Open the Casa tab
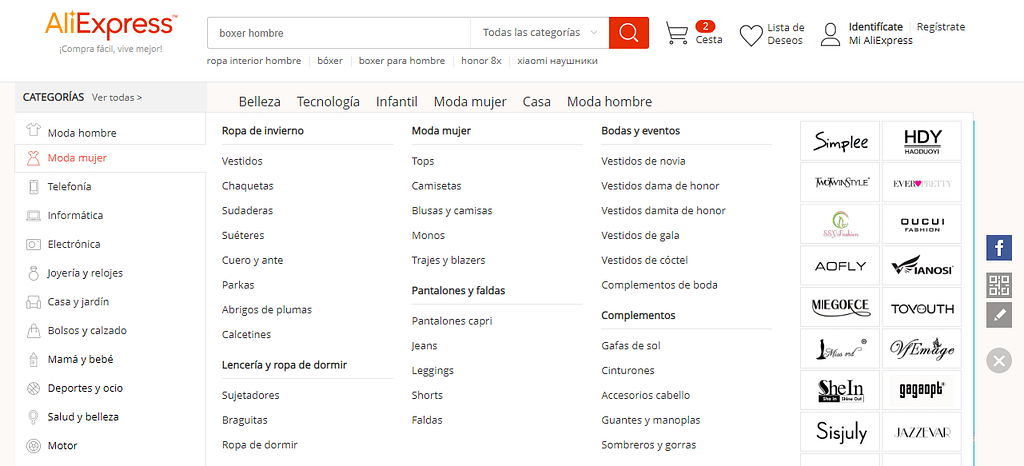 [x=536, y=102]
